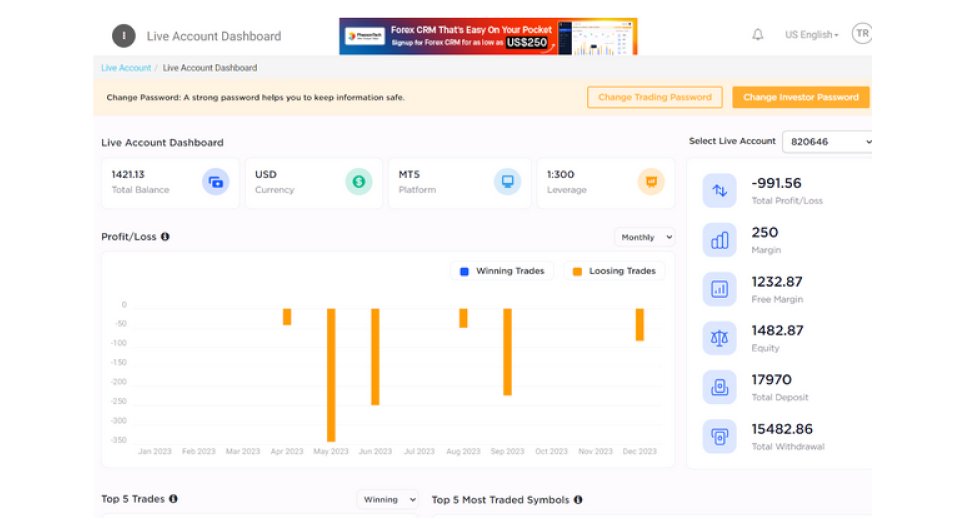964x528 pixels.
Task: Open the Winning filter dropdown for Top 5 Trades
Action: pos(387,500)
